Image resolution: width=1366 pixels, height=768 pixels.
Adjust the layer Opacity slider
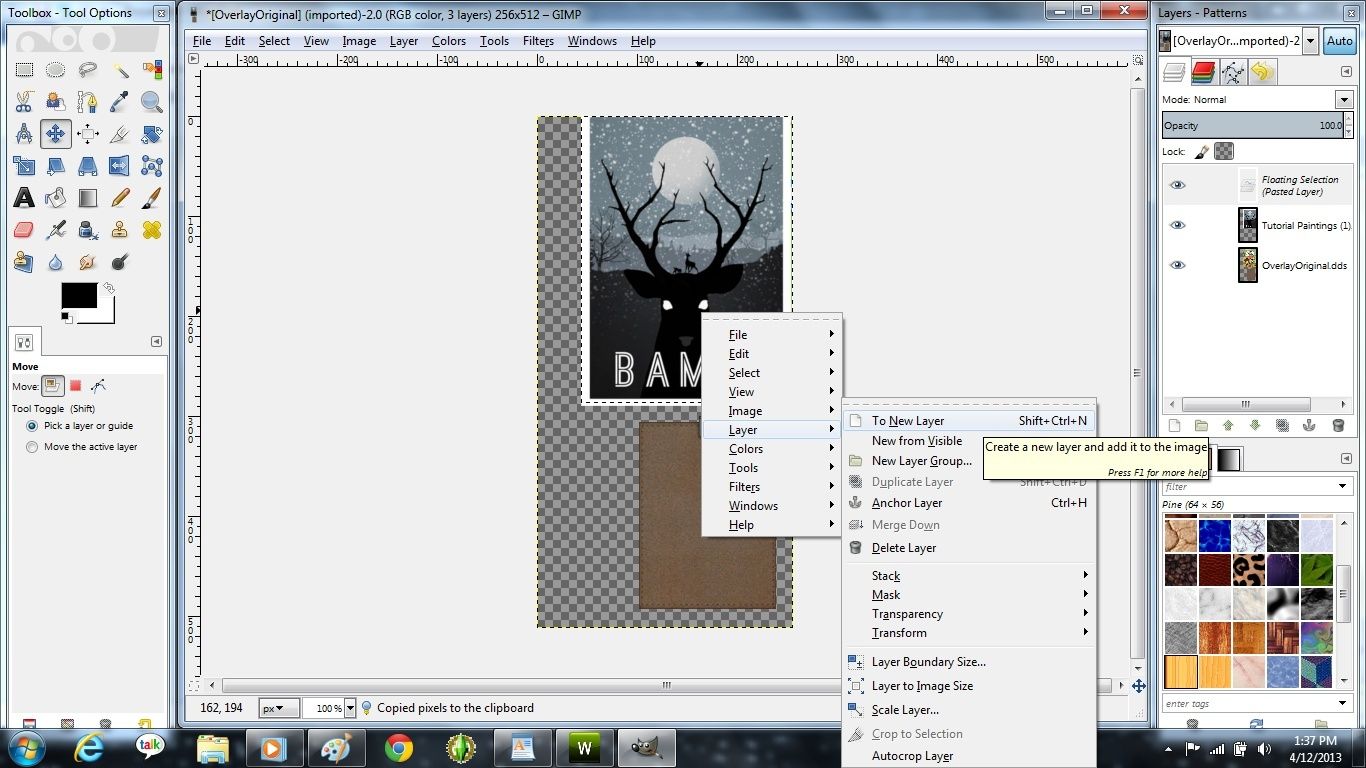1254,126
